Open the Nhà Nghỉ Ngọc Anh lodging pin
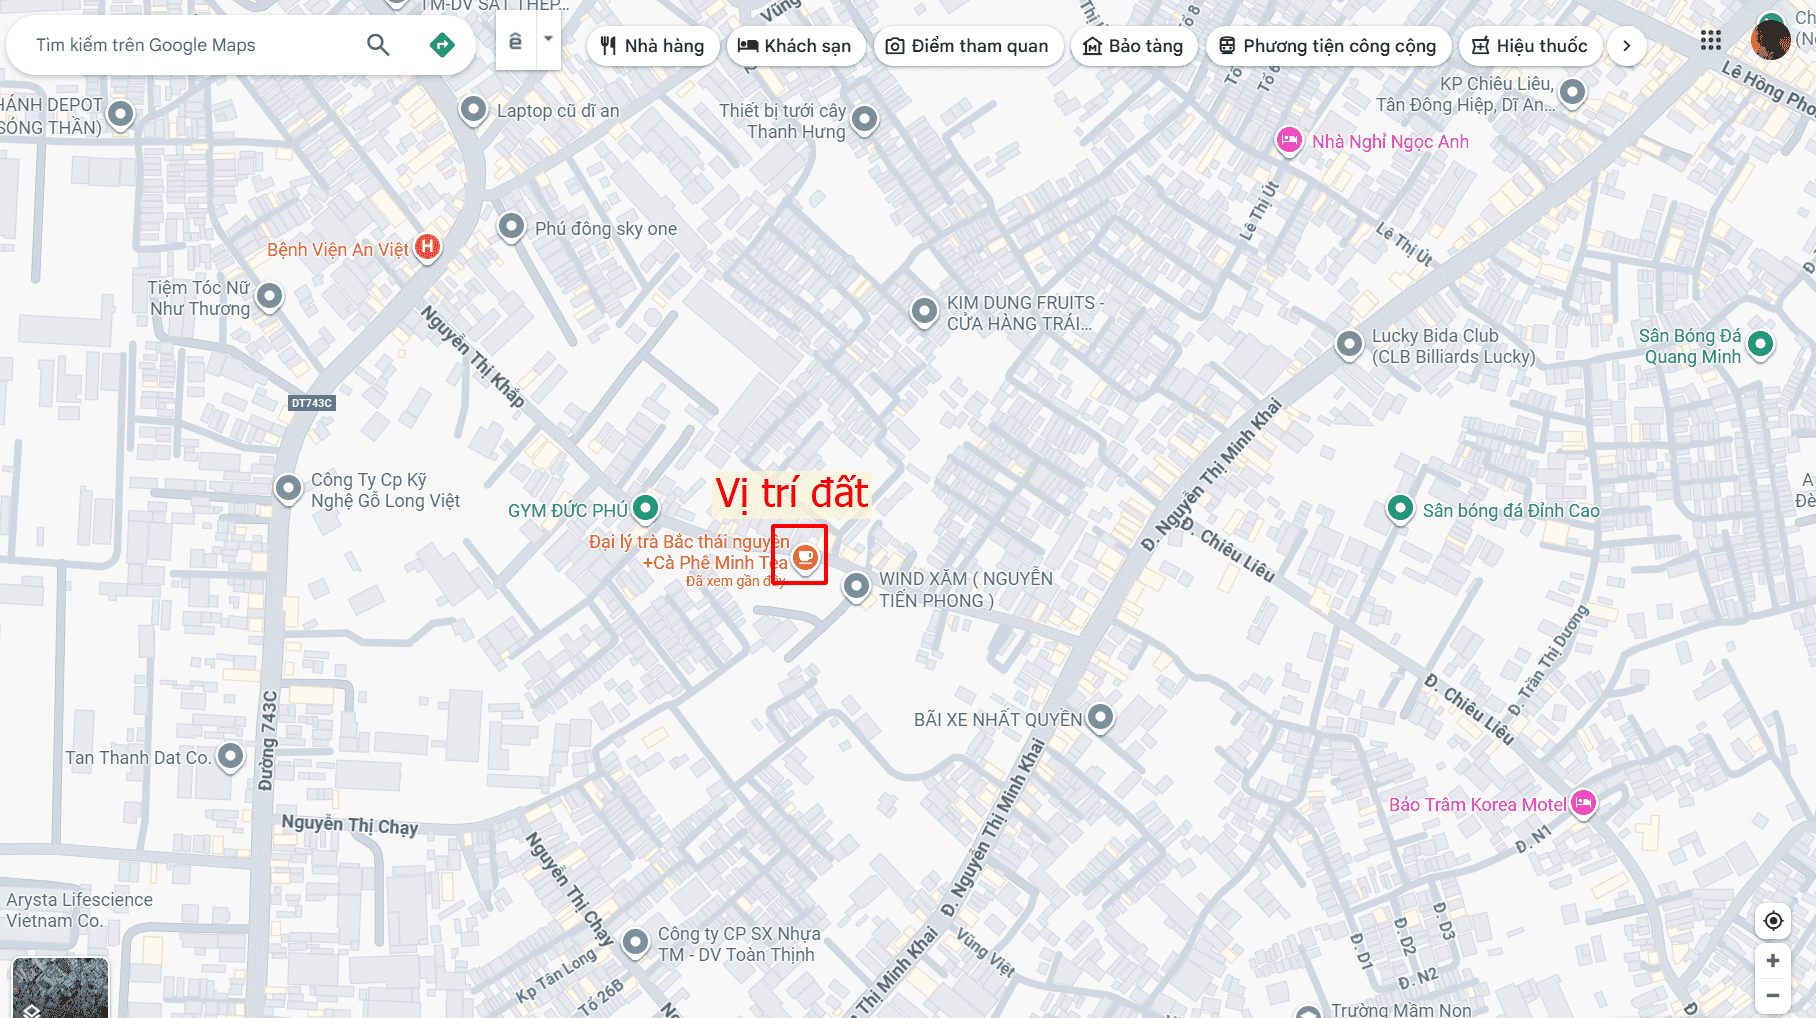1816x1018 pixels. (x=1290, y=140)
